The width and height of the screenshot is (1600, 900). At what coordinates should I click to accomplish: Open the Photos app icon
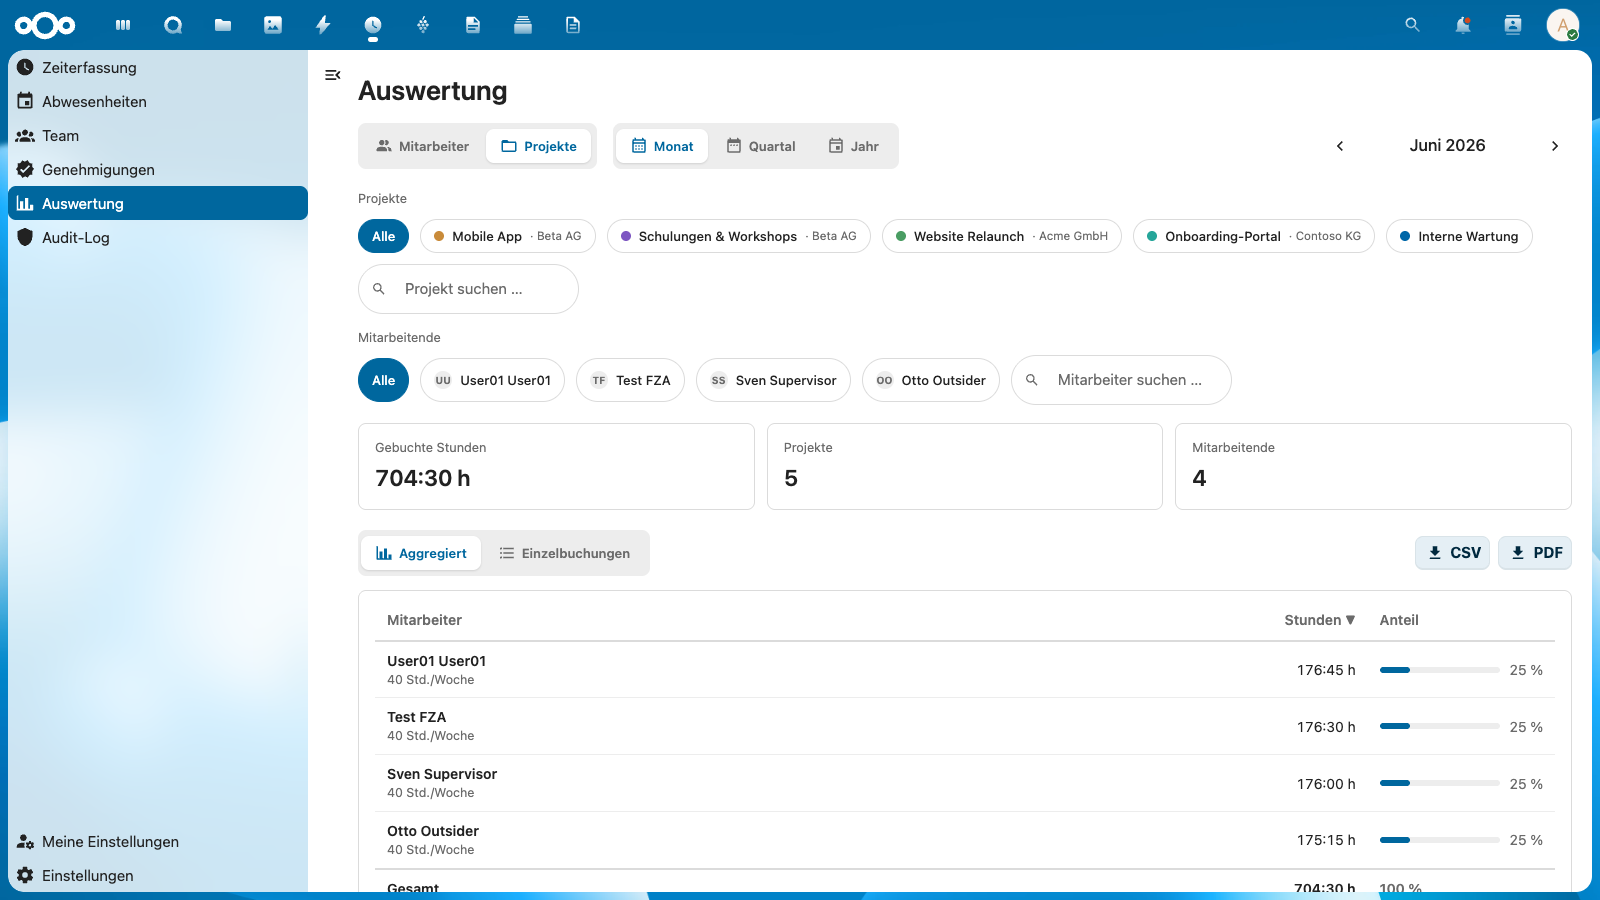(x=273, y=25)
